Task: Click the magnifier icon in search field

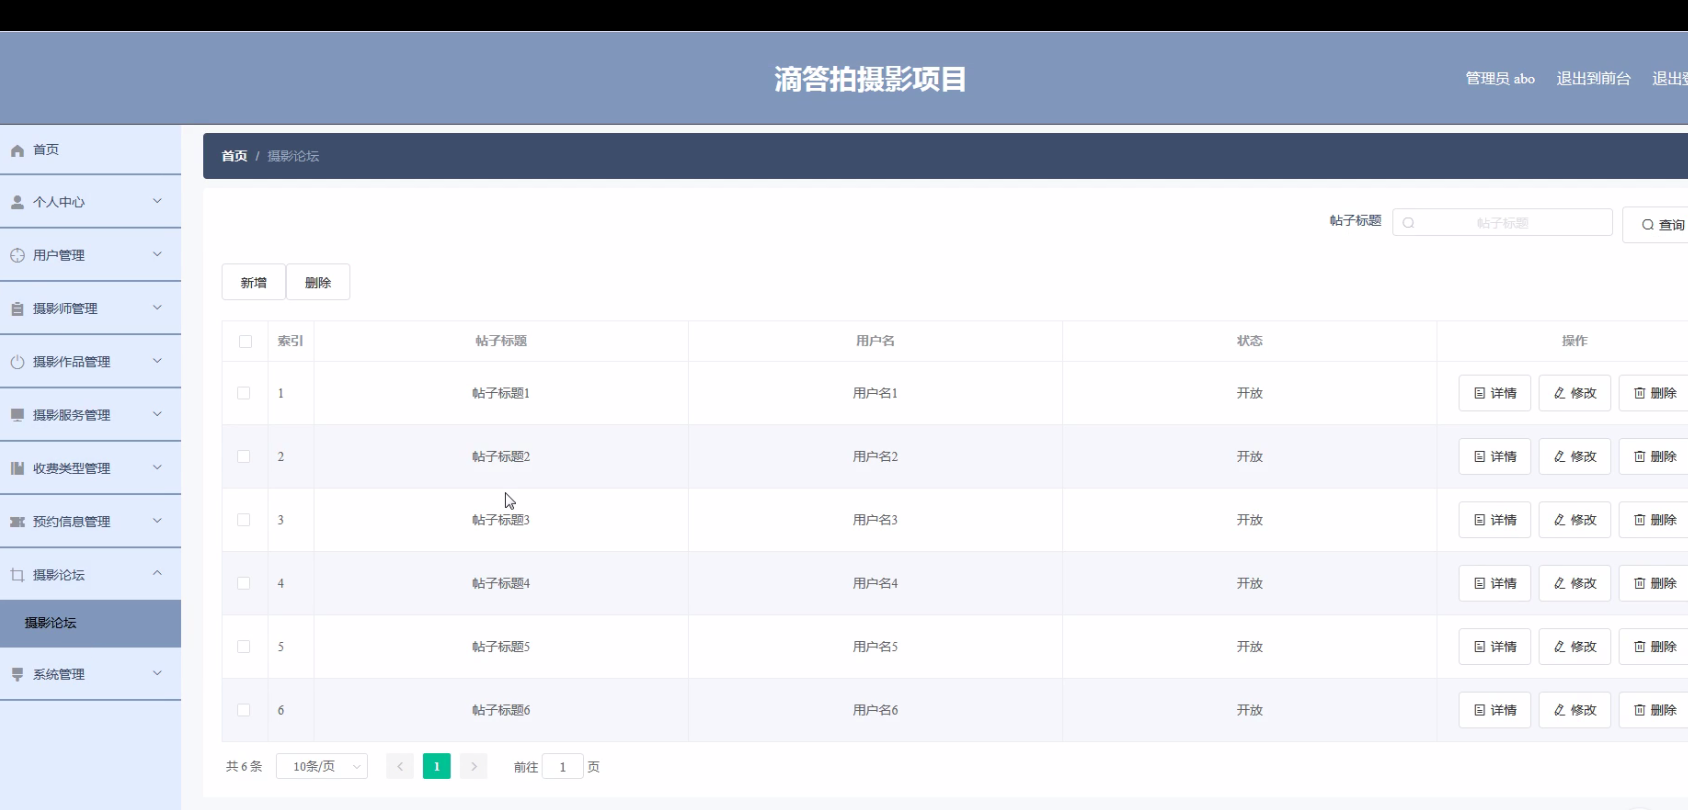Action: tap(1409, 223)
